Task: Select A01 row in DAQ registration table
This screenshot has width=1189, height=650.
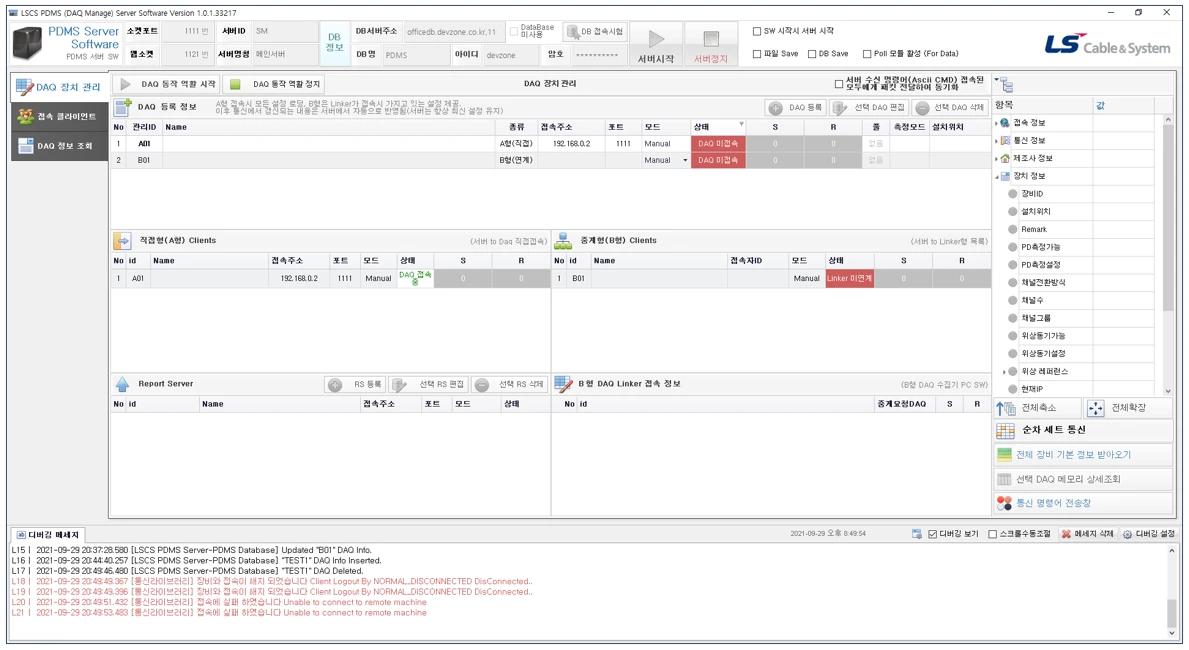Action: click(x=551, y=143)
